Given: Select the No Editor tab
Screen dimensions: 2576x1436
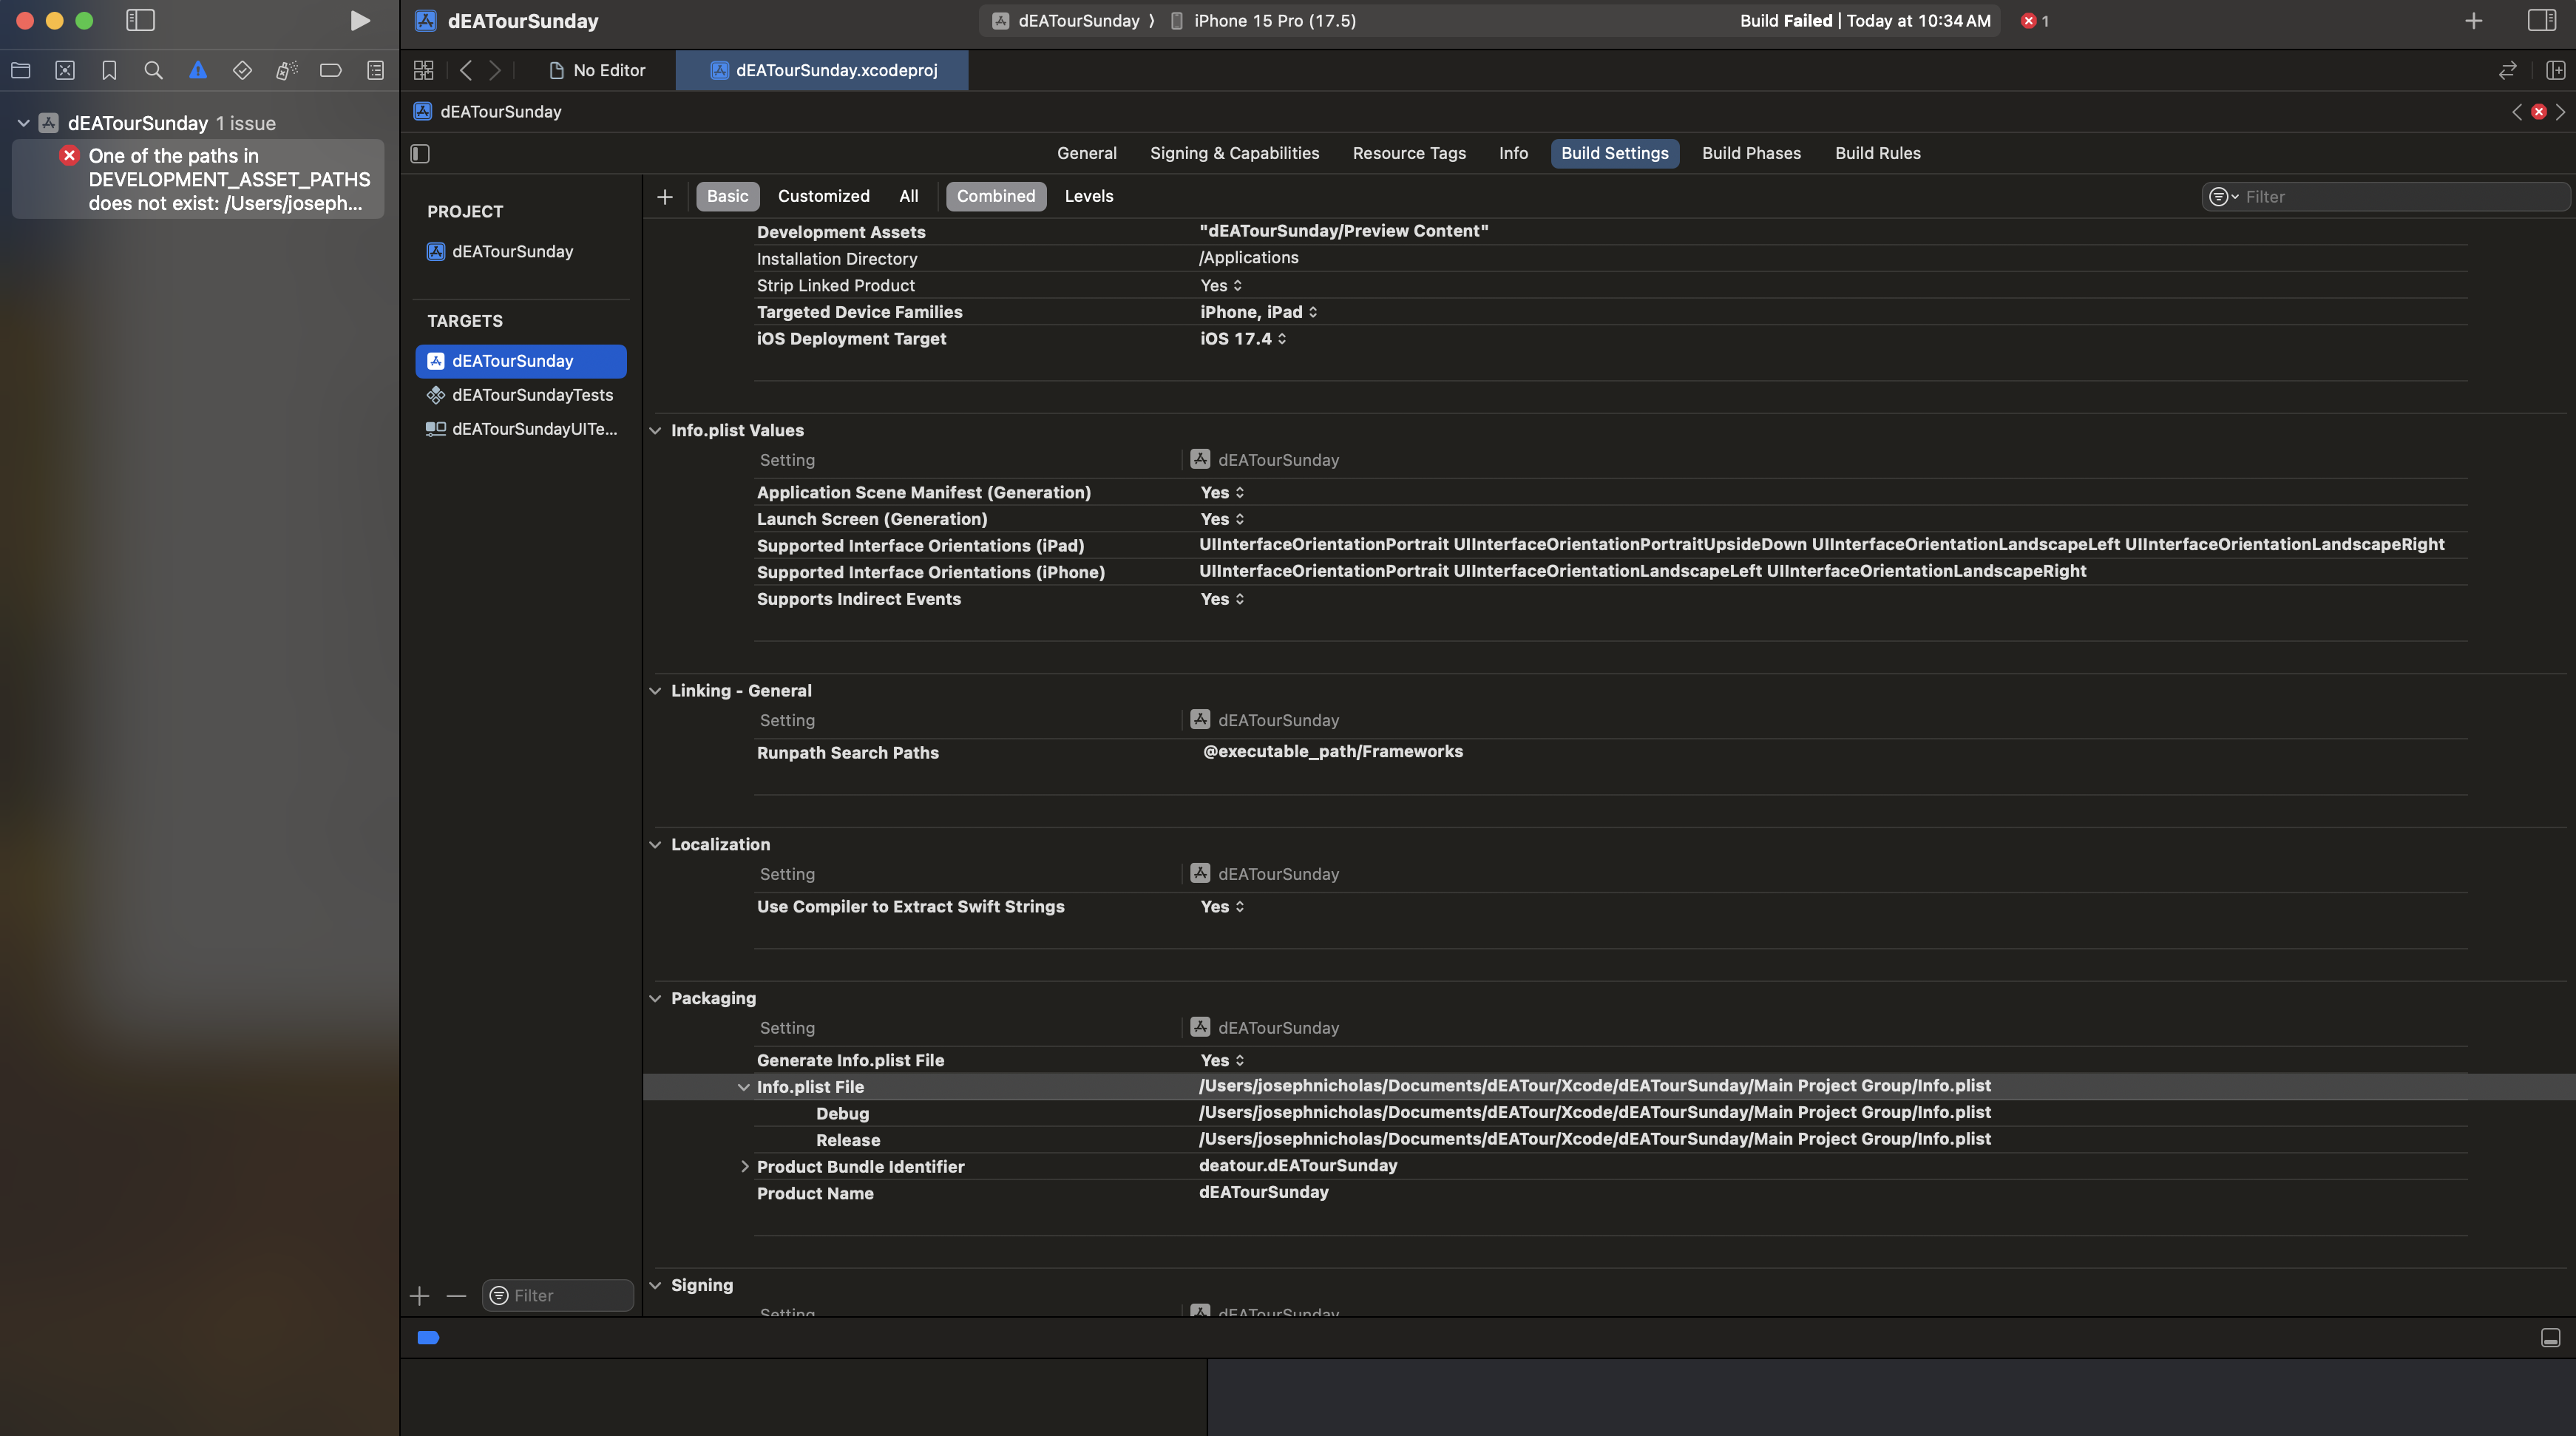Looking at the screenshot, I should (597, 70).
